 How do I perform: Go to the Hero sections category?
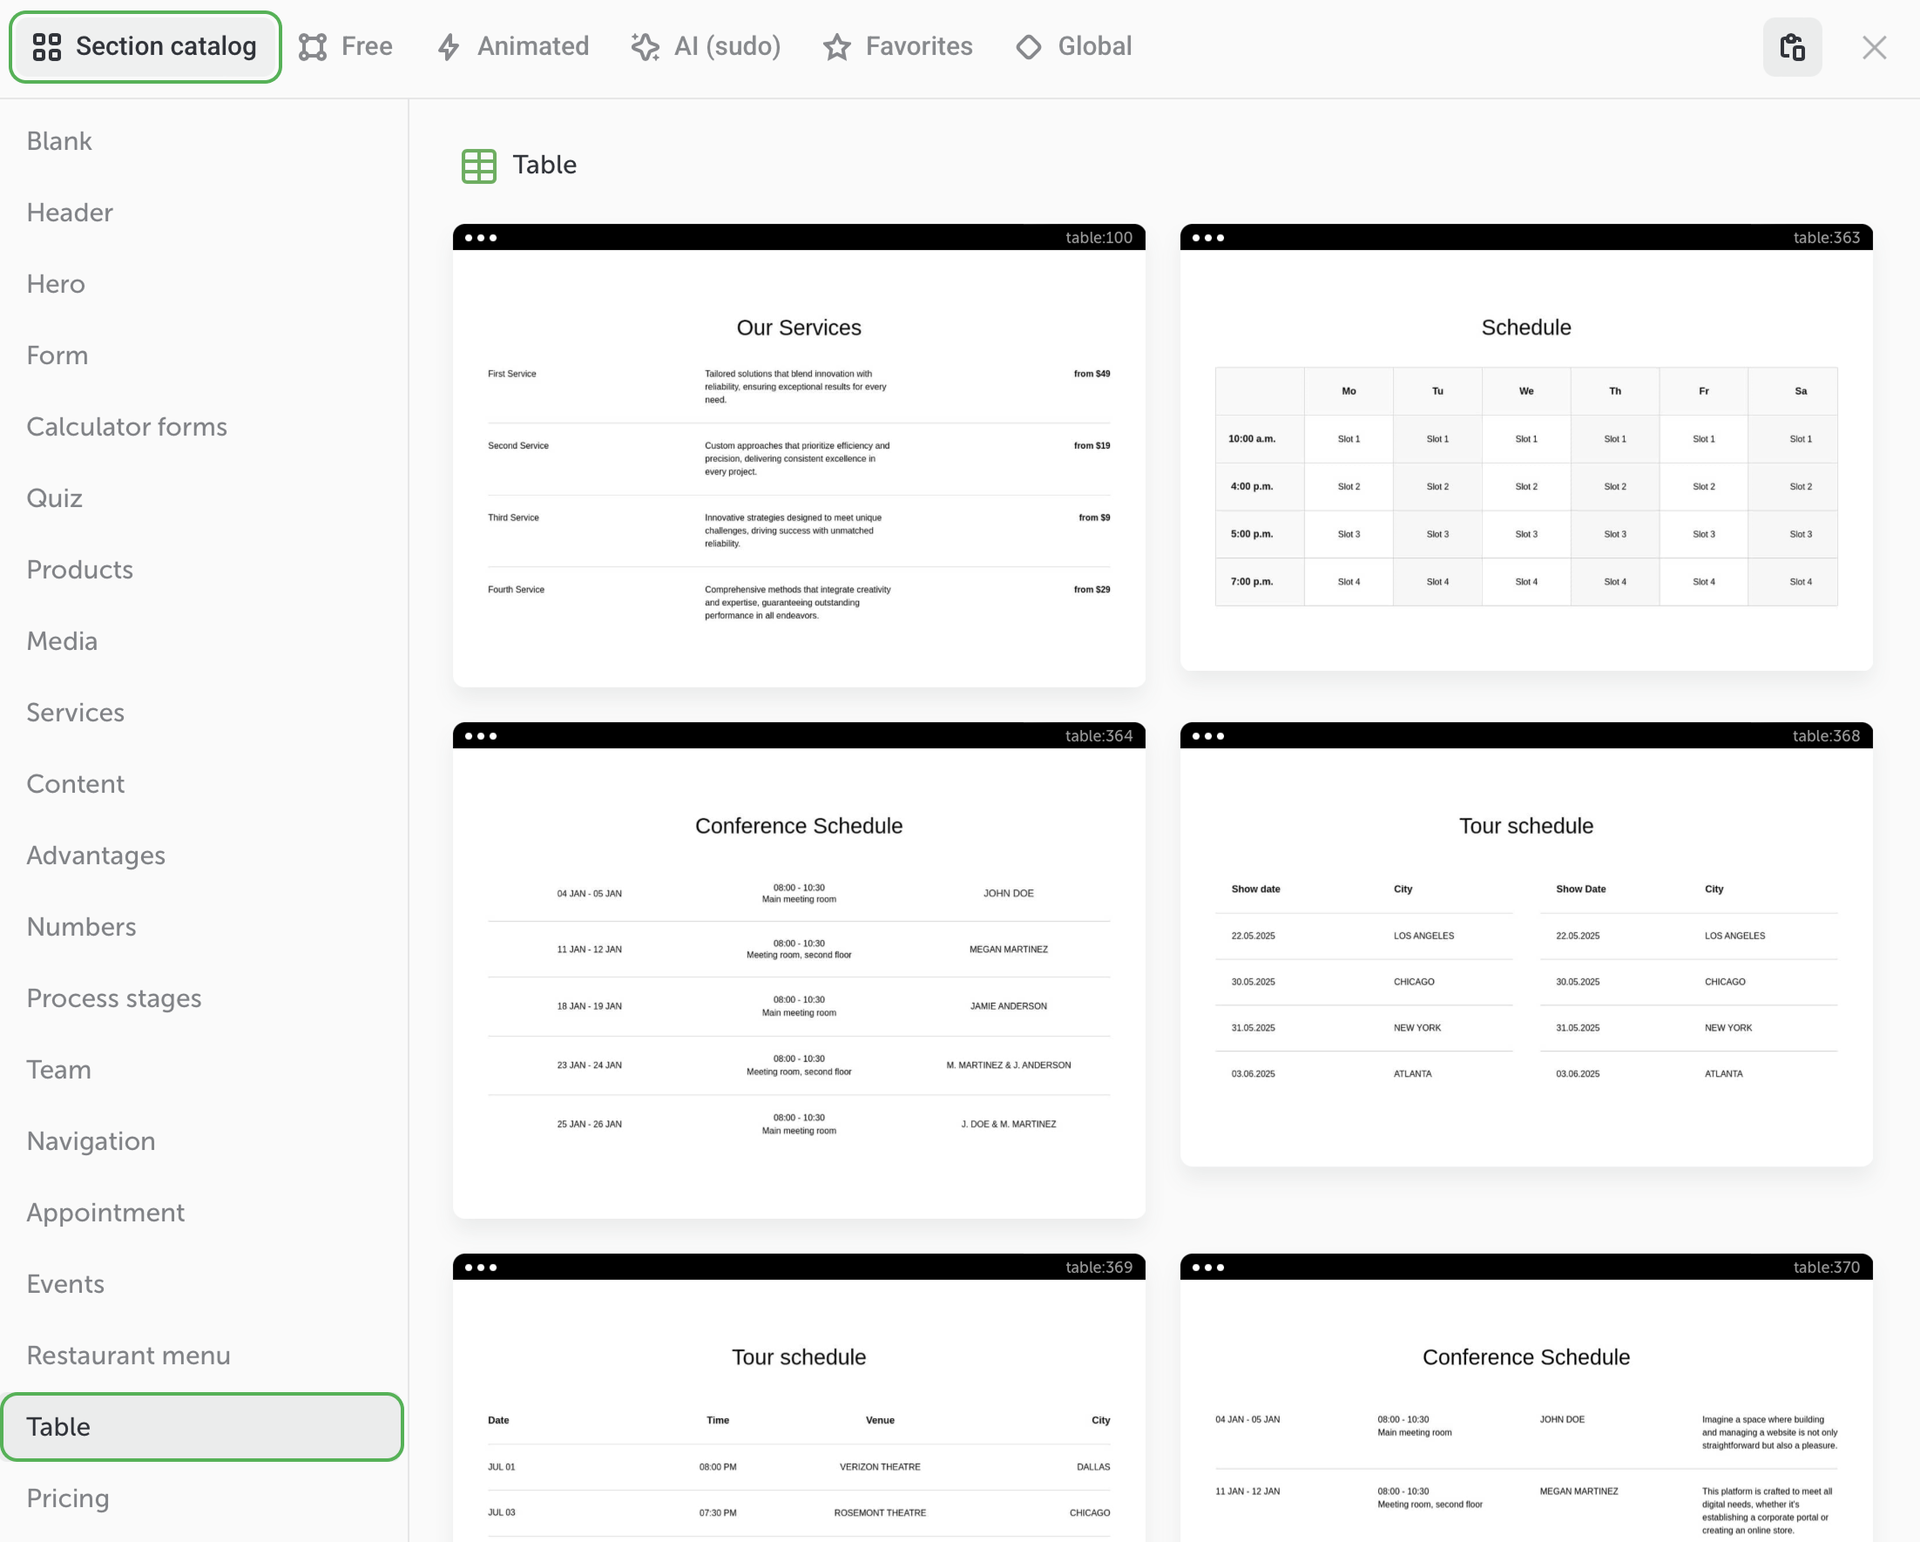tap(56, 284)
